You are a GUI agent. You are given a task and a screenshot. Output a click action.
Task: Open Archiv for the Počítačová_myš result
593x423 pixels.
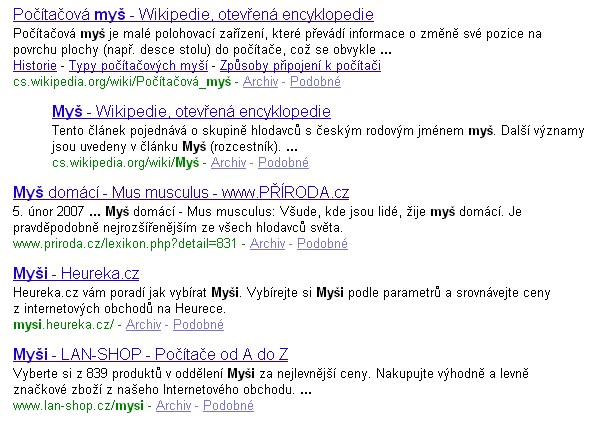point(261,81)
